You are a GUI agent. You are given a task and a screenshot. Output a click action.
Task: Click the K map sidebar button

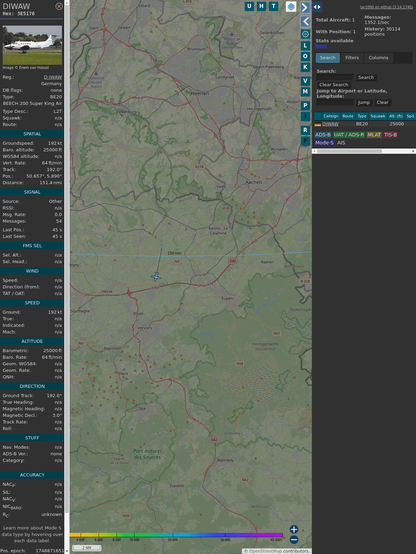pyautogui.click(x=305, y=67)
